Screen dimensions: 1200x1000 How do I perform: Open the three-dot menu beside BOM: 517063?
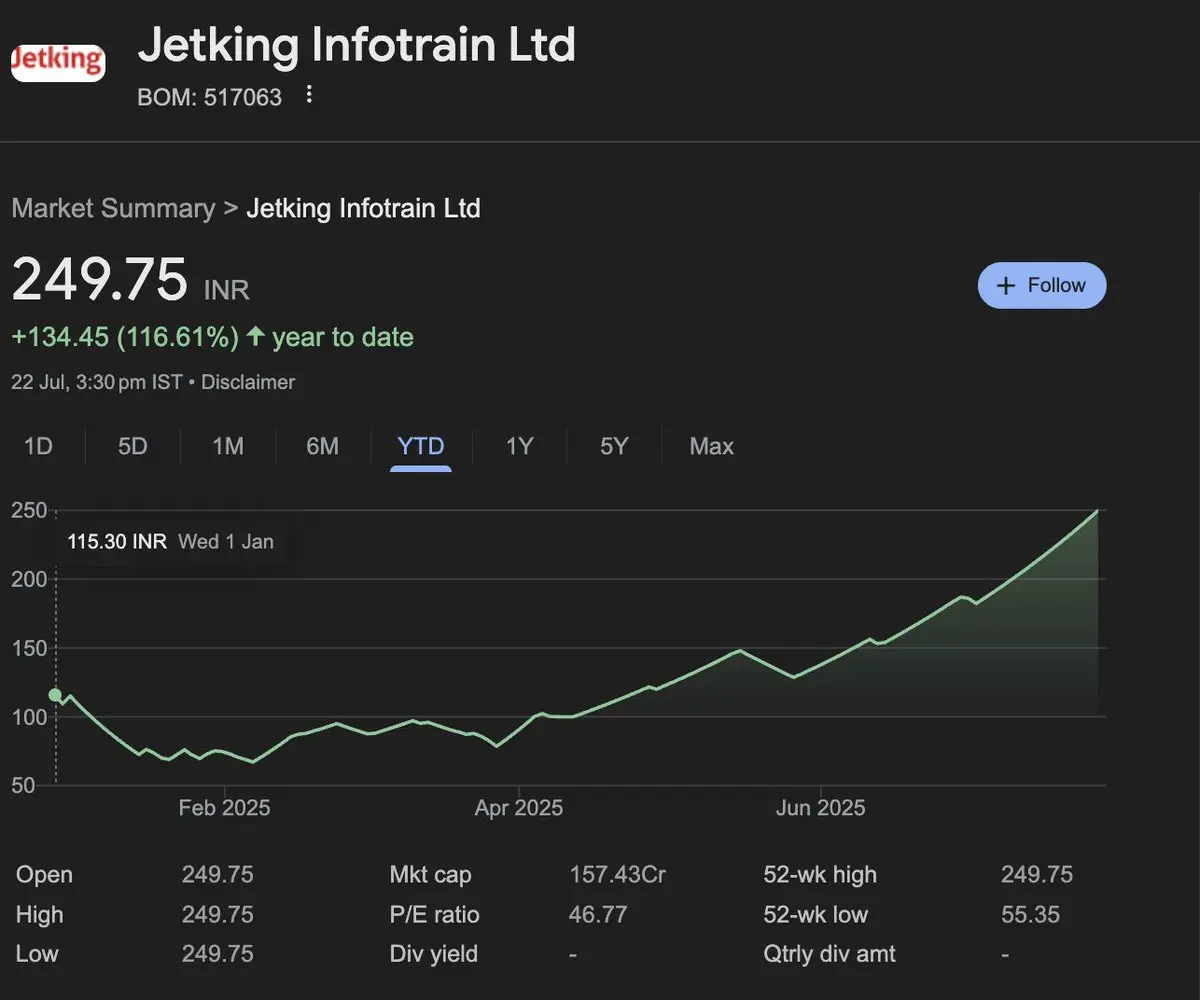tap(309, 94)
